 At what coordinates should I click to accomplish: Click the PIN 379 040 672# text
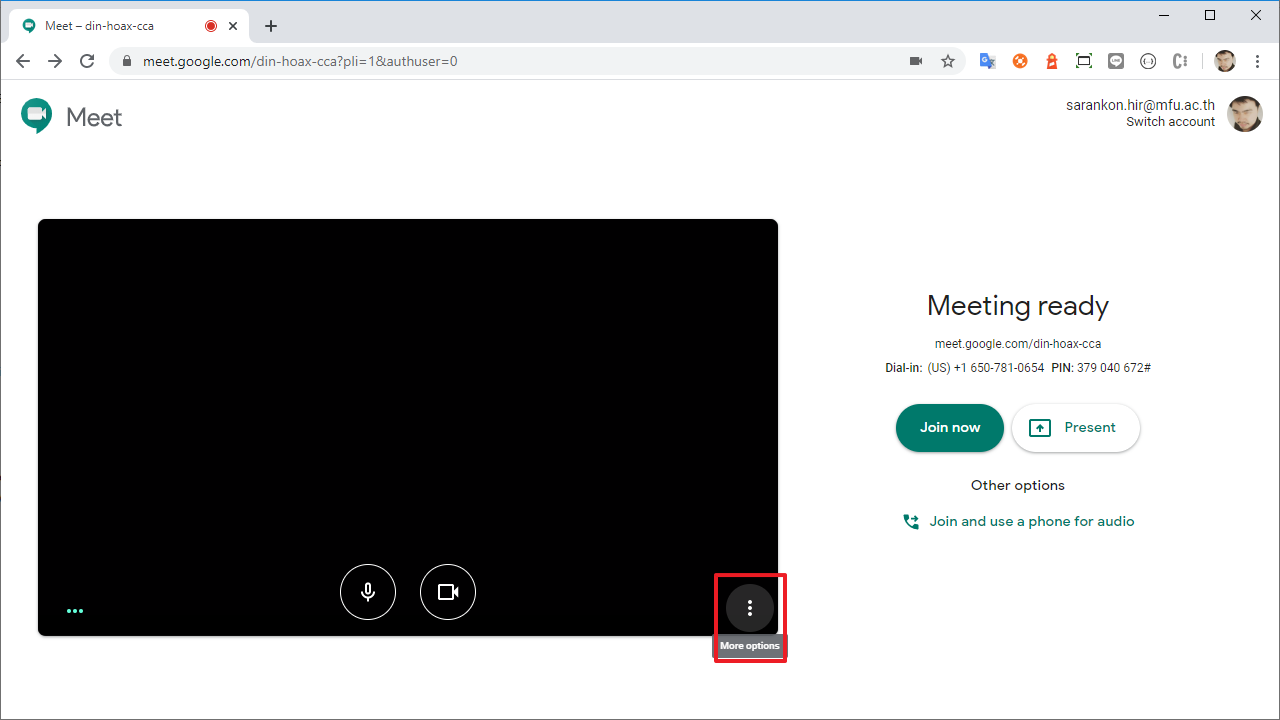(1101, 368)
